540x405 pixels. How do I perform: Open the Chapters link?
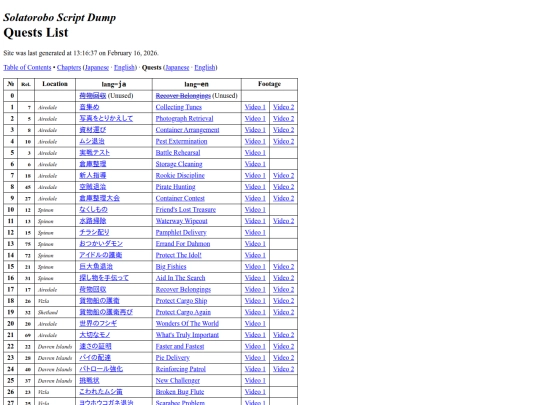pyautogui.click(x=69, y=68)
